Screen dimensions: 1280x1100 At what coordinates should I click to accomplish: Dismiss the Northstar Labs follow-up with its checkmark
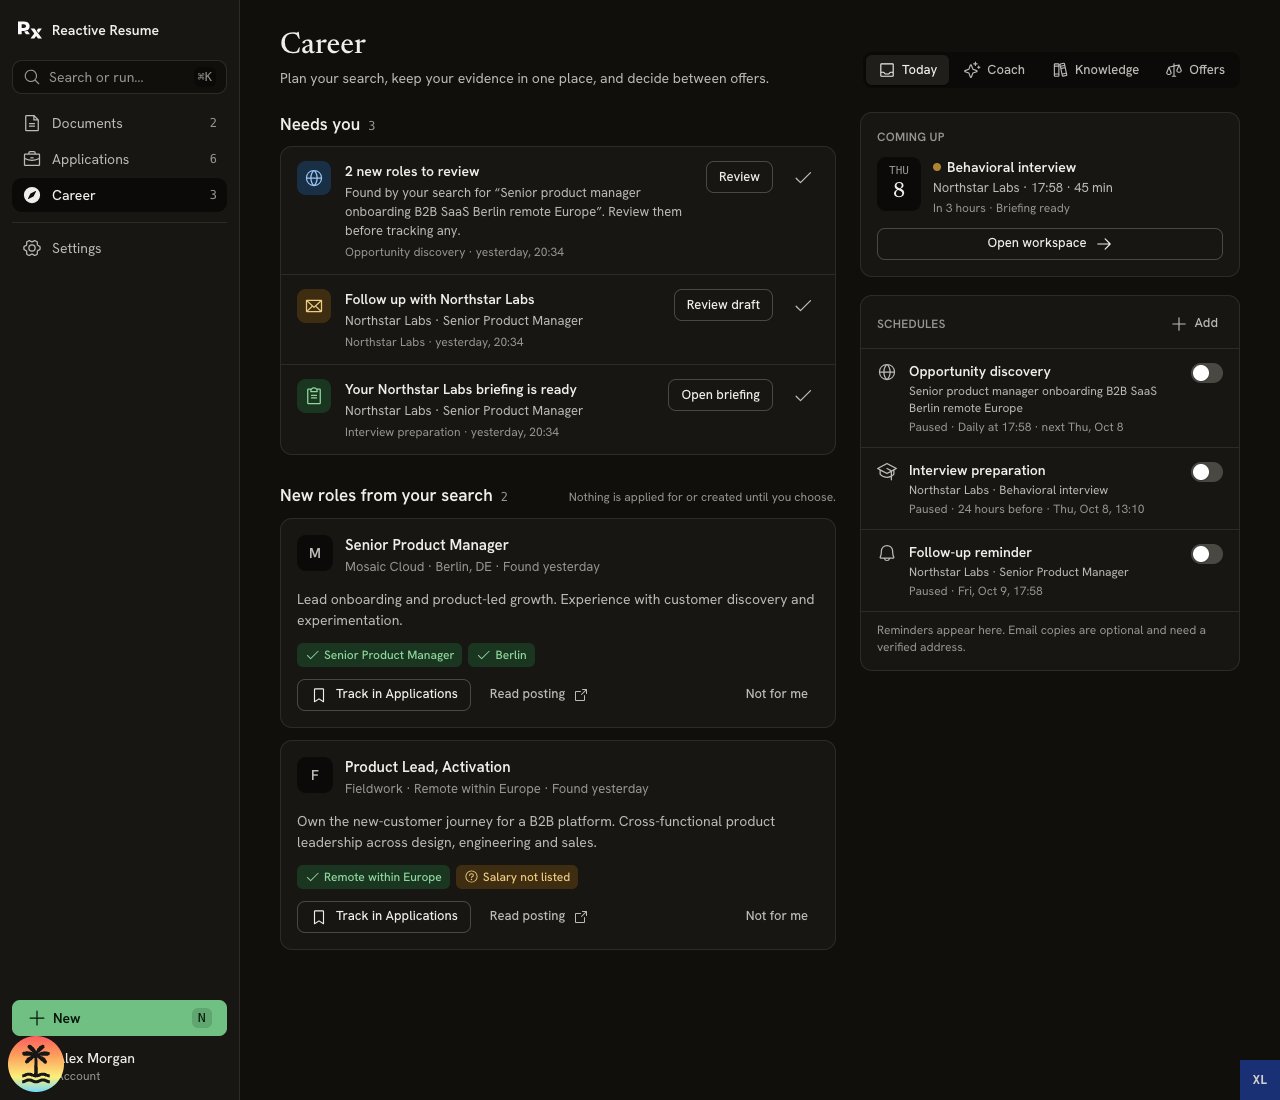click(803, 305)
